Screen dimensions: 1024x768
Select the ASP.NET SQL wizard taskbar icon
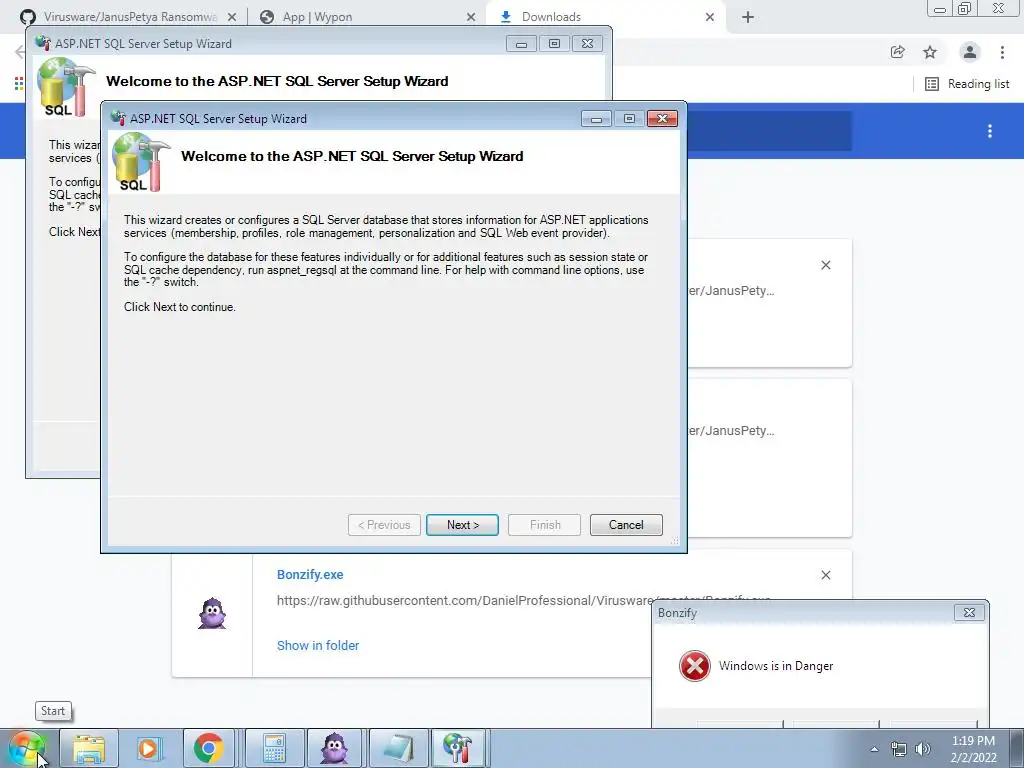pyautogui.click(x=458, y=748)
